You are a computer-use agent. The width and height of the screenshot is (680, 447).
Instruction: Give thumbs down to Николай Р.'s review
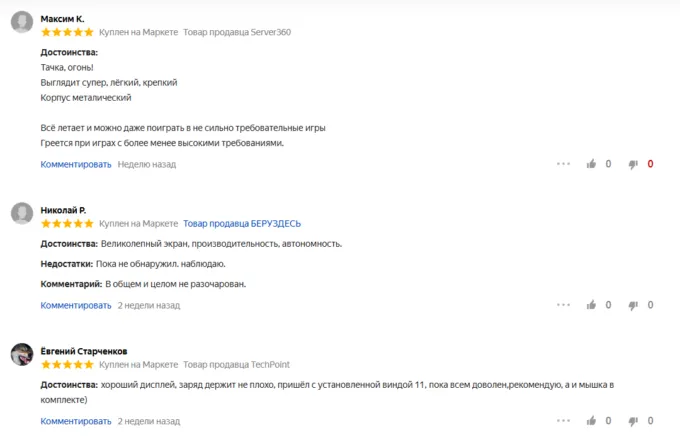click(x=633, y=305)
